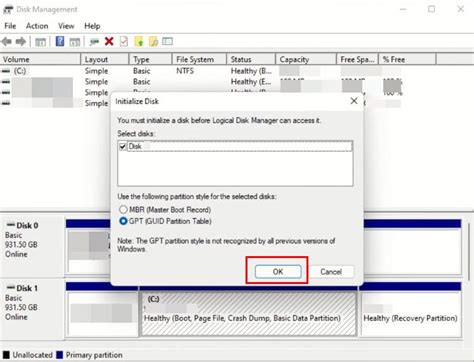Select the (C:) partition on Disk 1
Screen dimensions: 474x362
pos(249,314)
